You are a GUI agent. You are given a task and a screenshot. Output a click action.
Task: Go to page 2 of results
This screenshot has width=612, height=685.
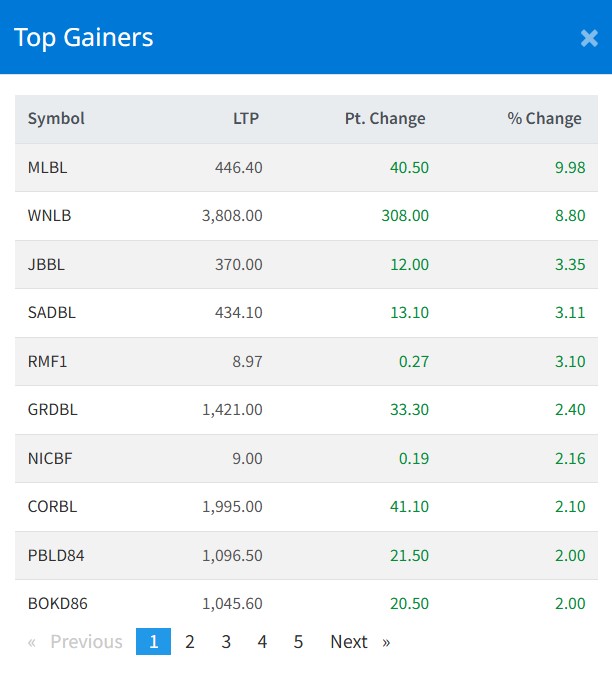(x=190, y=642)
